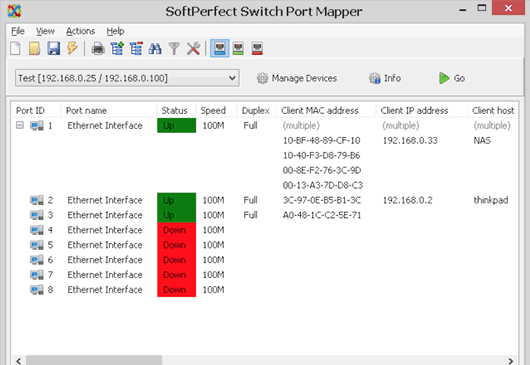530x365 pixels.
Task: Click the red Down status of port 4
Action: pos(176,230)
